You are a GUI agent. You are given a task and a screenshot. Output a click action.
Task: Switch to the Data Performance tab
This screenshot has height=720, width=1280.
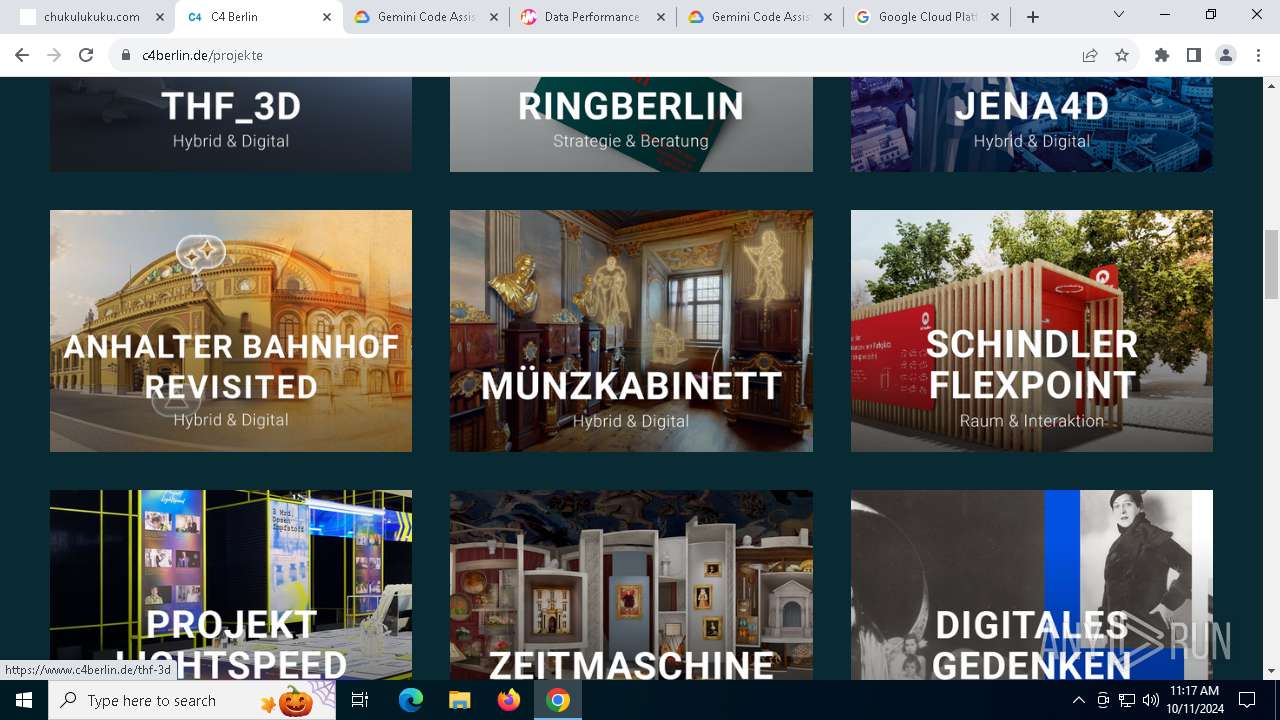[x=592, y=17]
